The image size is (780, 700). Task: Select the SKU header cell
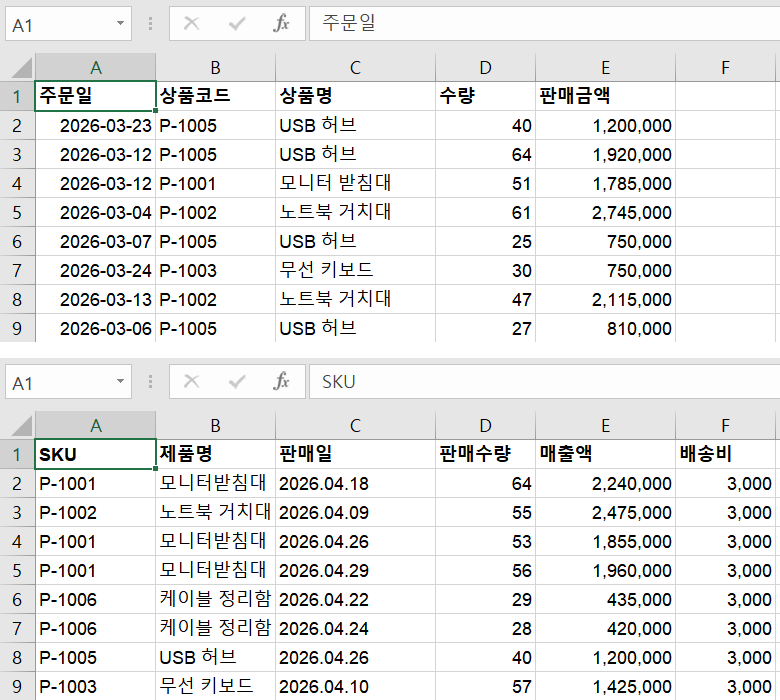(96, 454)
